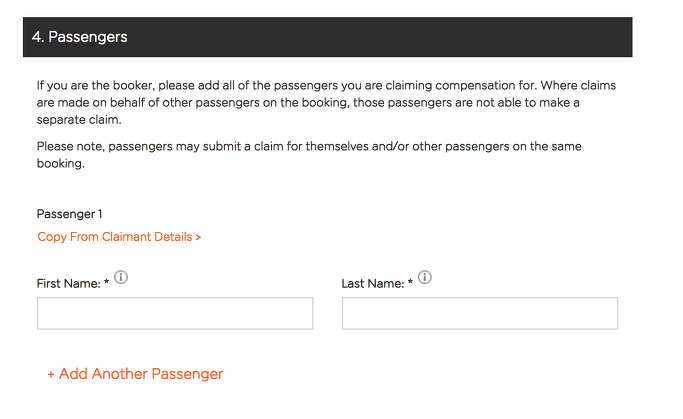Click the info icon beside First Name
683x419 pixels.
pos(121,277)
